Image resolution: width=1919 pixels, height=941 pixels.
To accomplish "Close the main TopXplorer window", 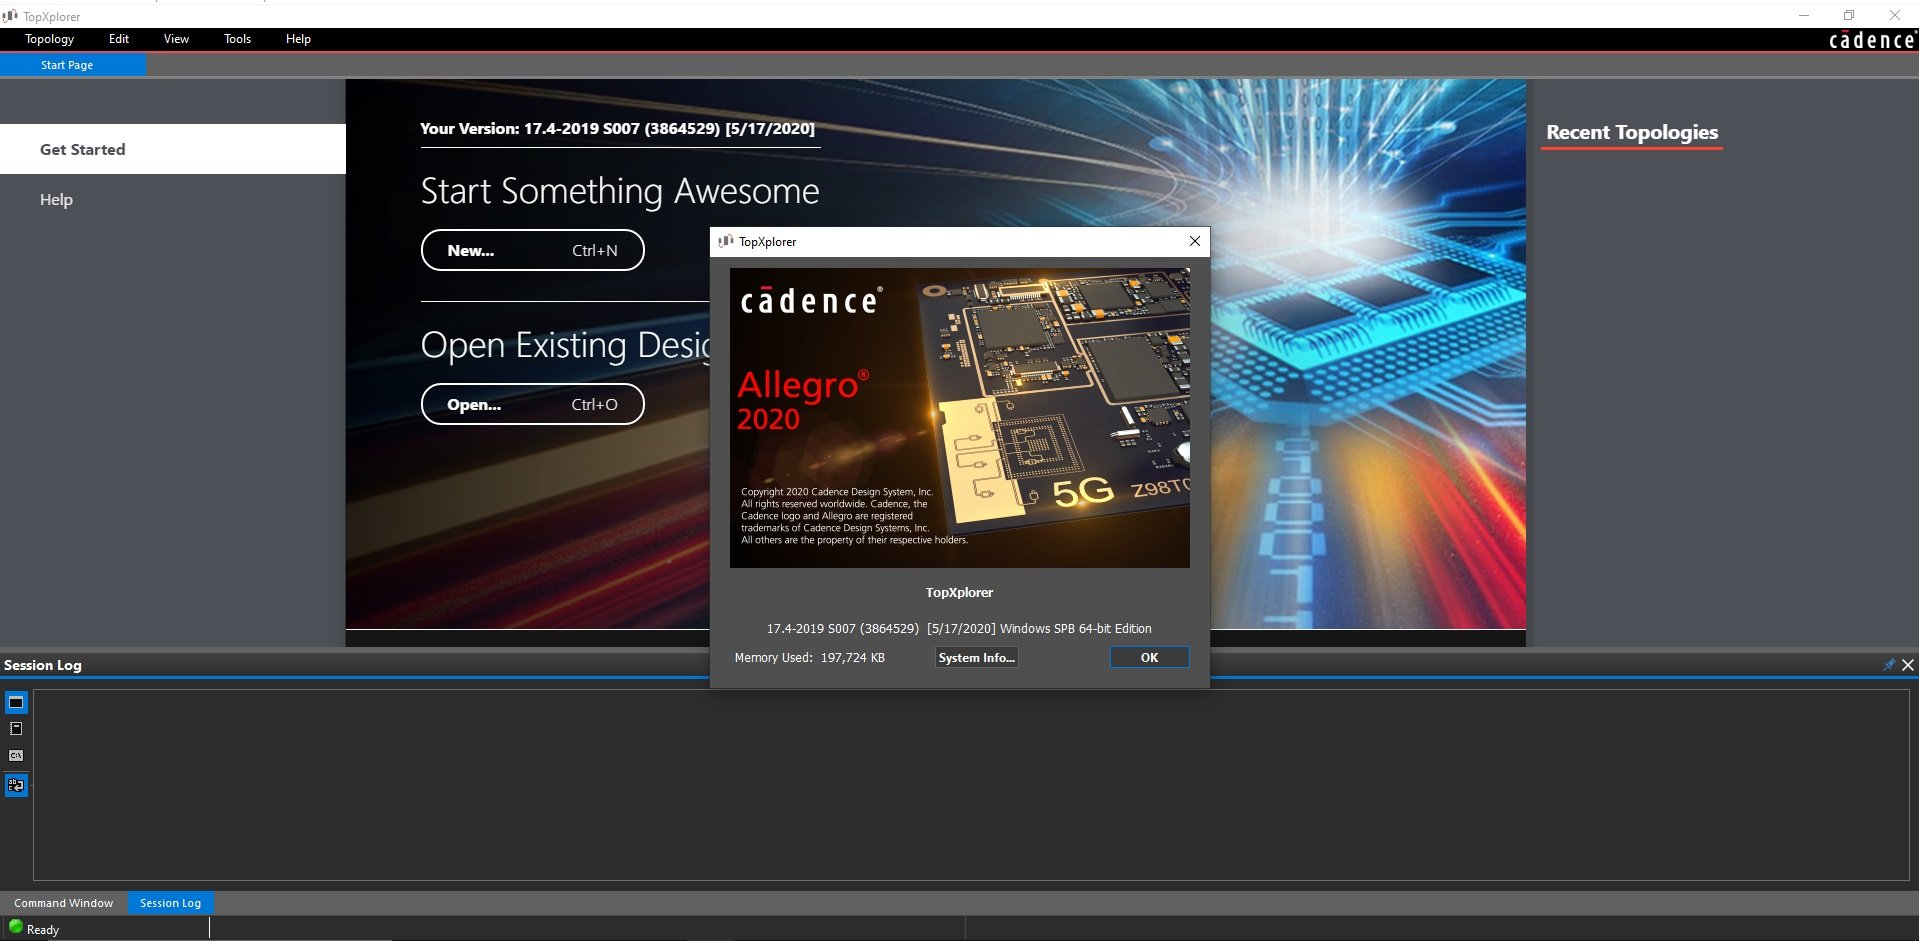I will click(1894, 15).
